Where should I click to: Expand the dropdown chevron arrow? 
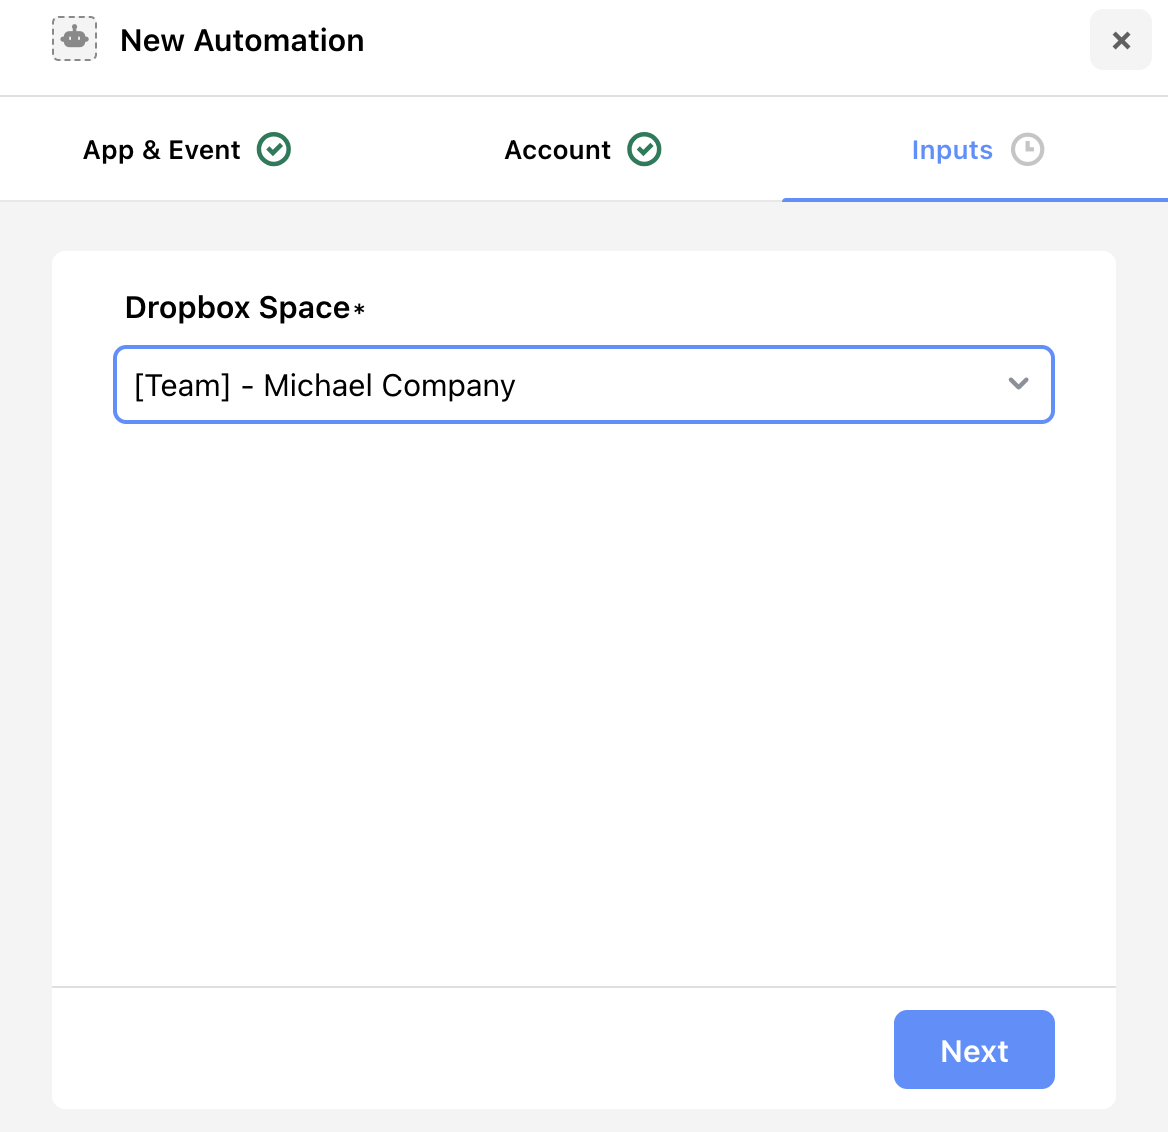tap(1018, 384)
